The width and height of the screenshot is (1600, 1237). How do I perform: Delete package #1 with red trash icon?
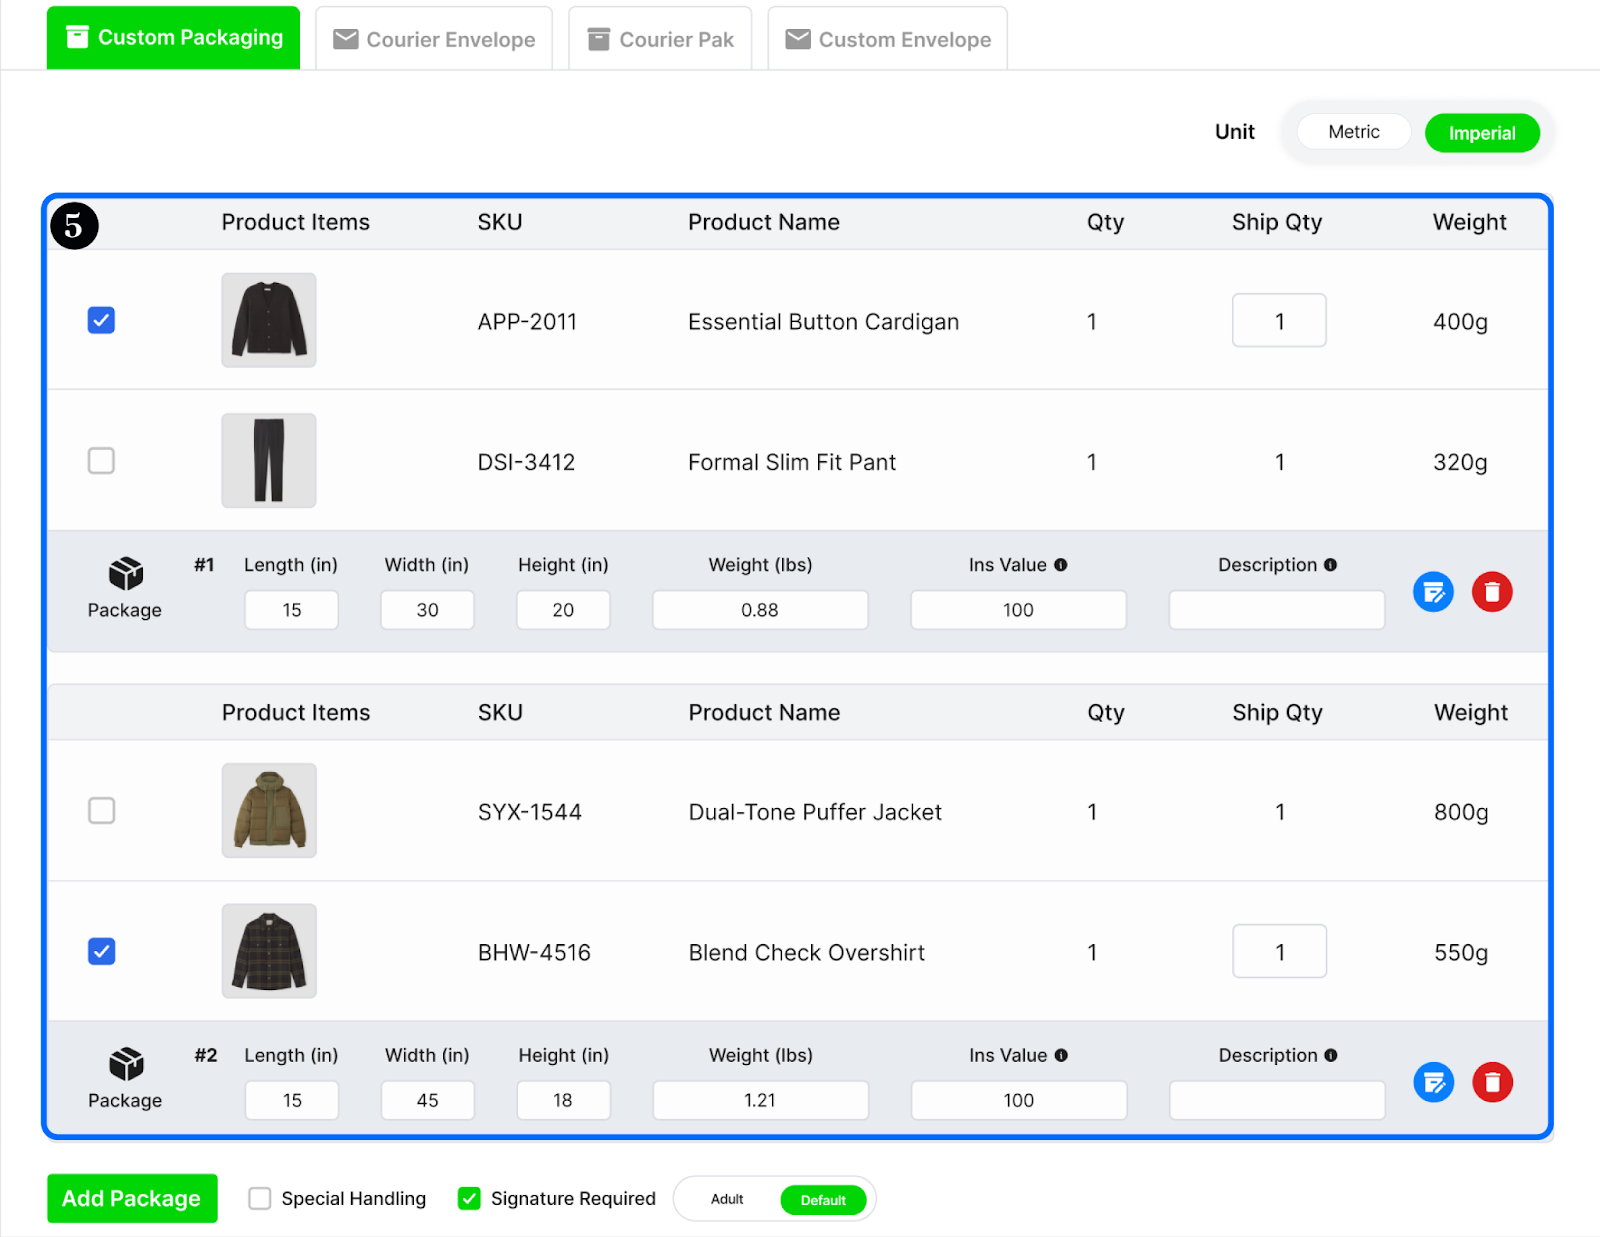1492,592
